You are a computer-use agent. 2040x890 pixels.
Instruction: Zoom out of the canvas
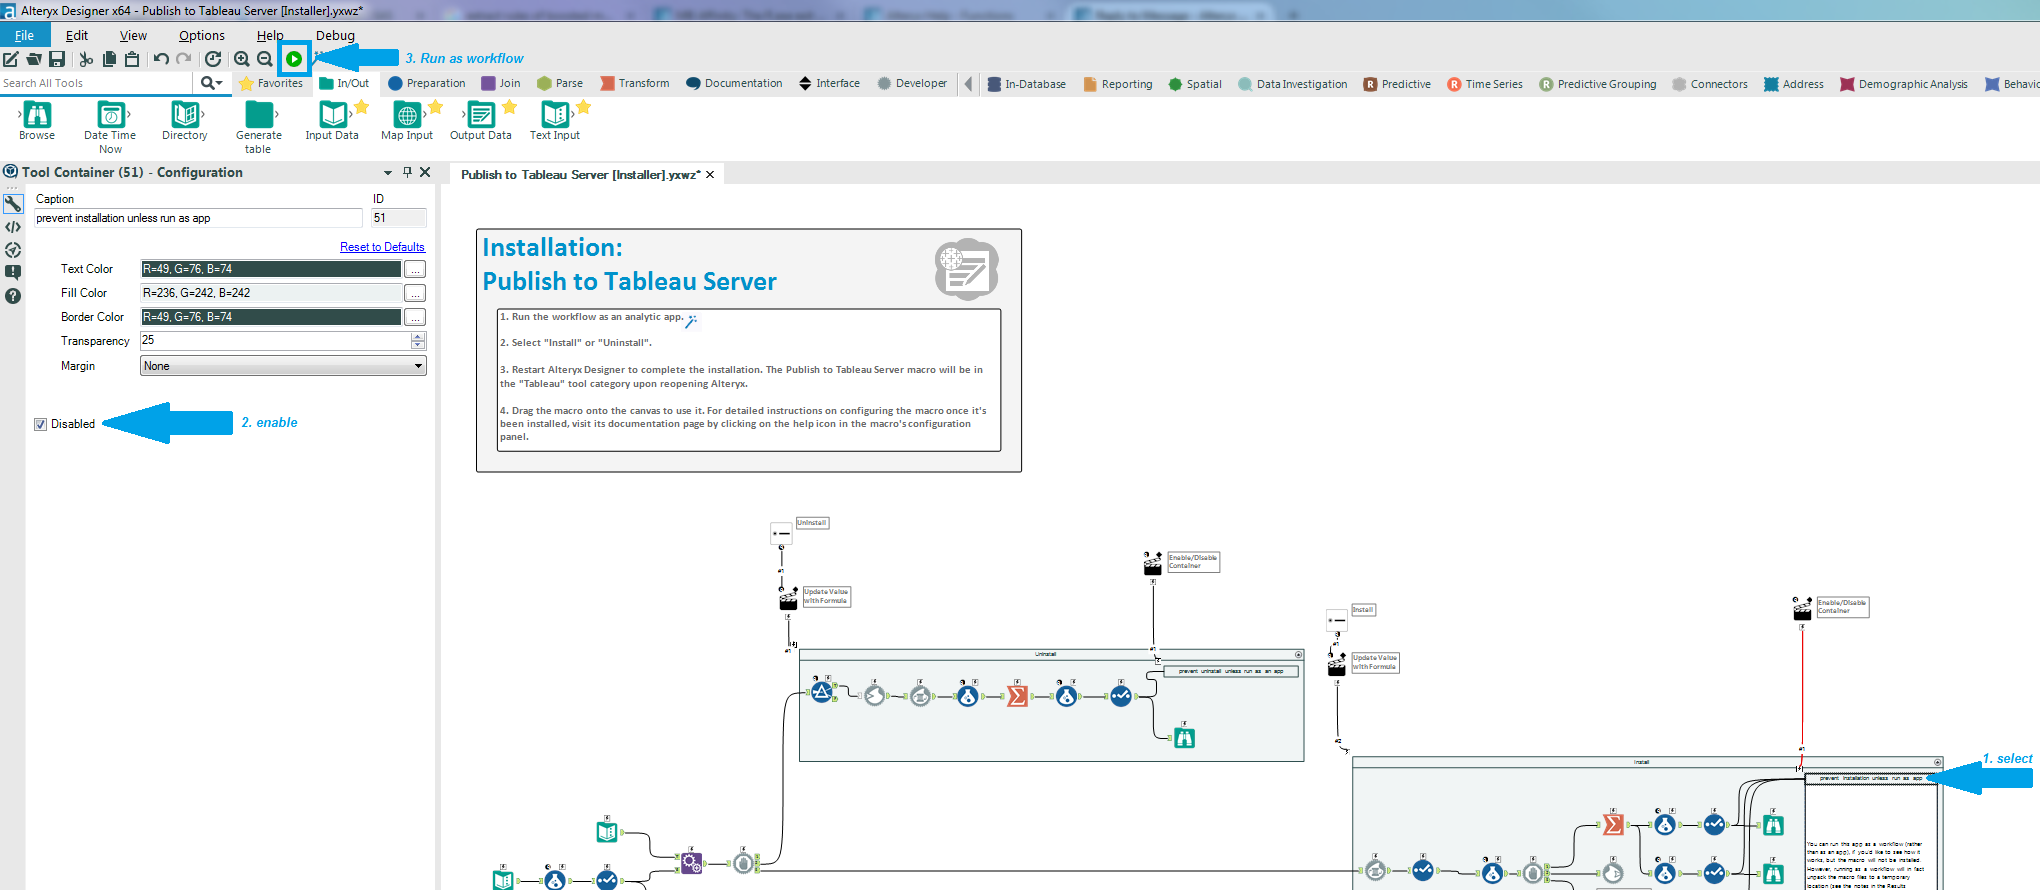[265, 59]
